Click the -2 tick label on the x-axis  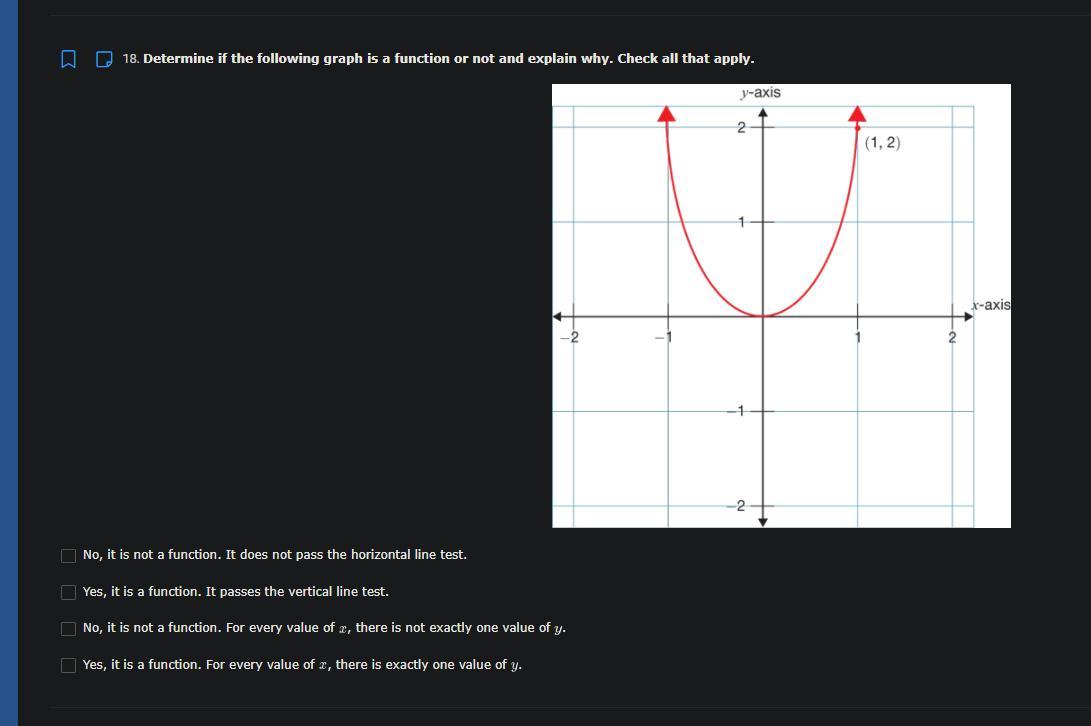click(569, 338)
